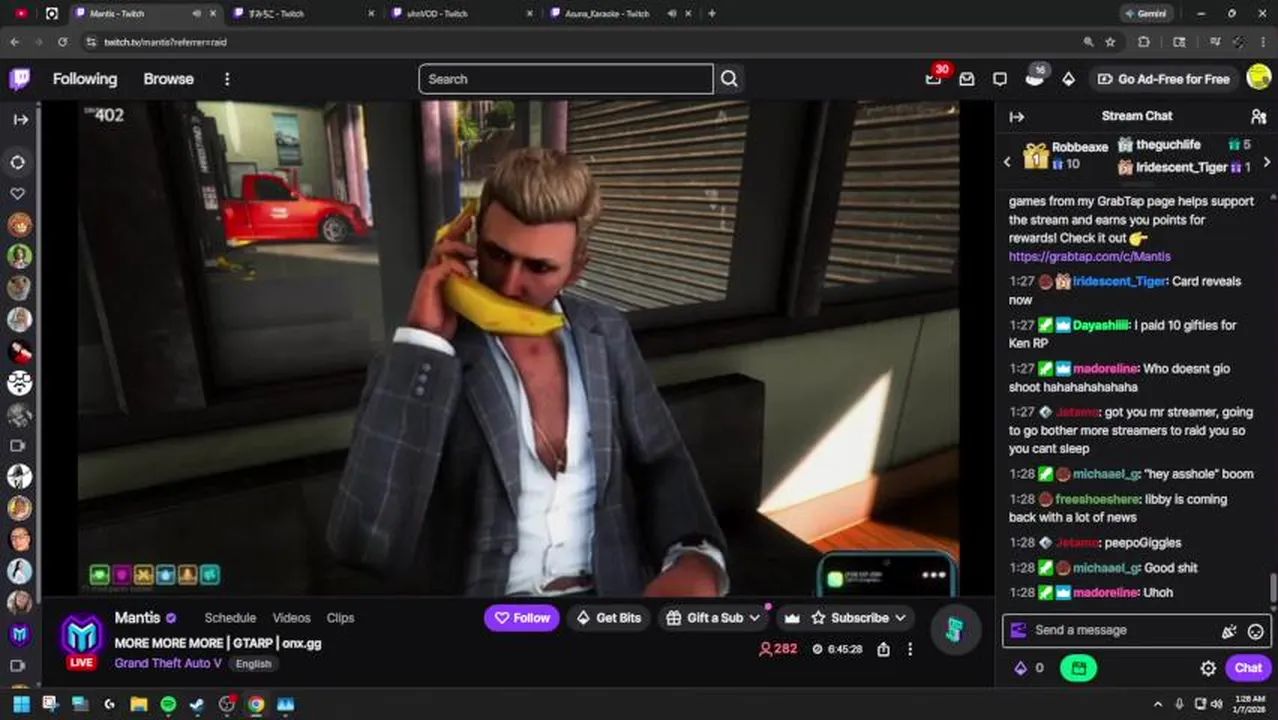This screenshot has width=1278, height=720.
Task: Open the hype icon with 16 badge
Action: coord(1035,78)
